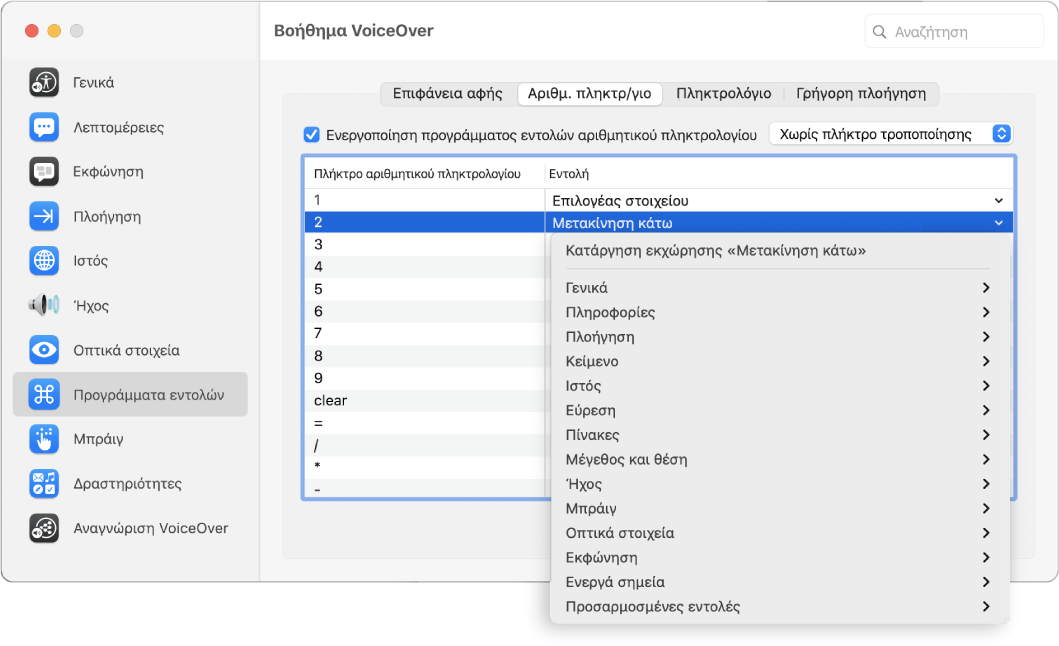Switch to the Γρήγορη πλοήγηση tab
1059x646 pixels.
click(860, 94)
